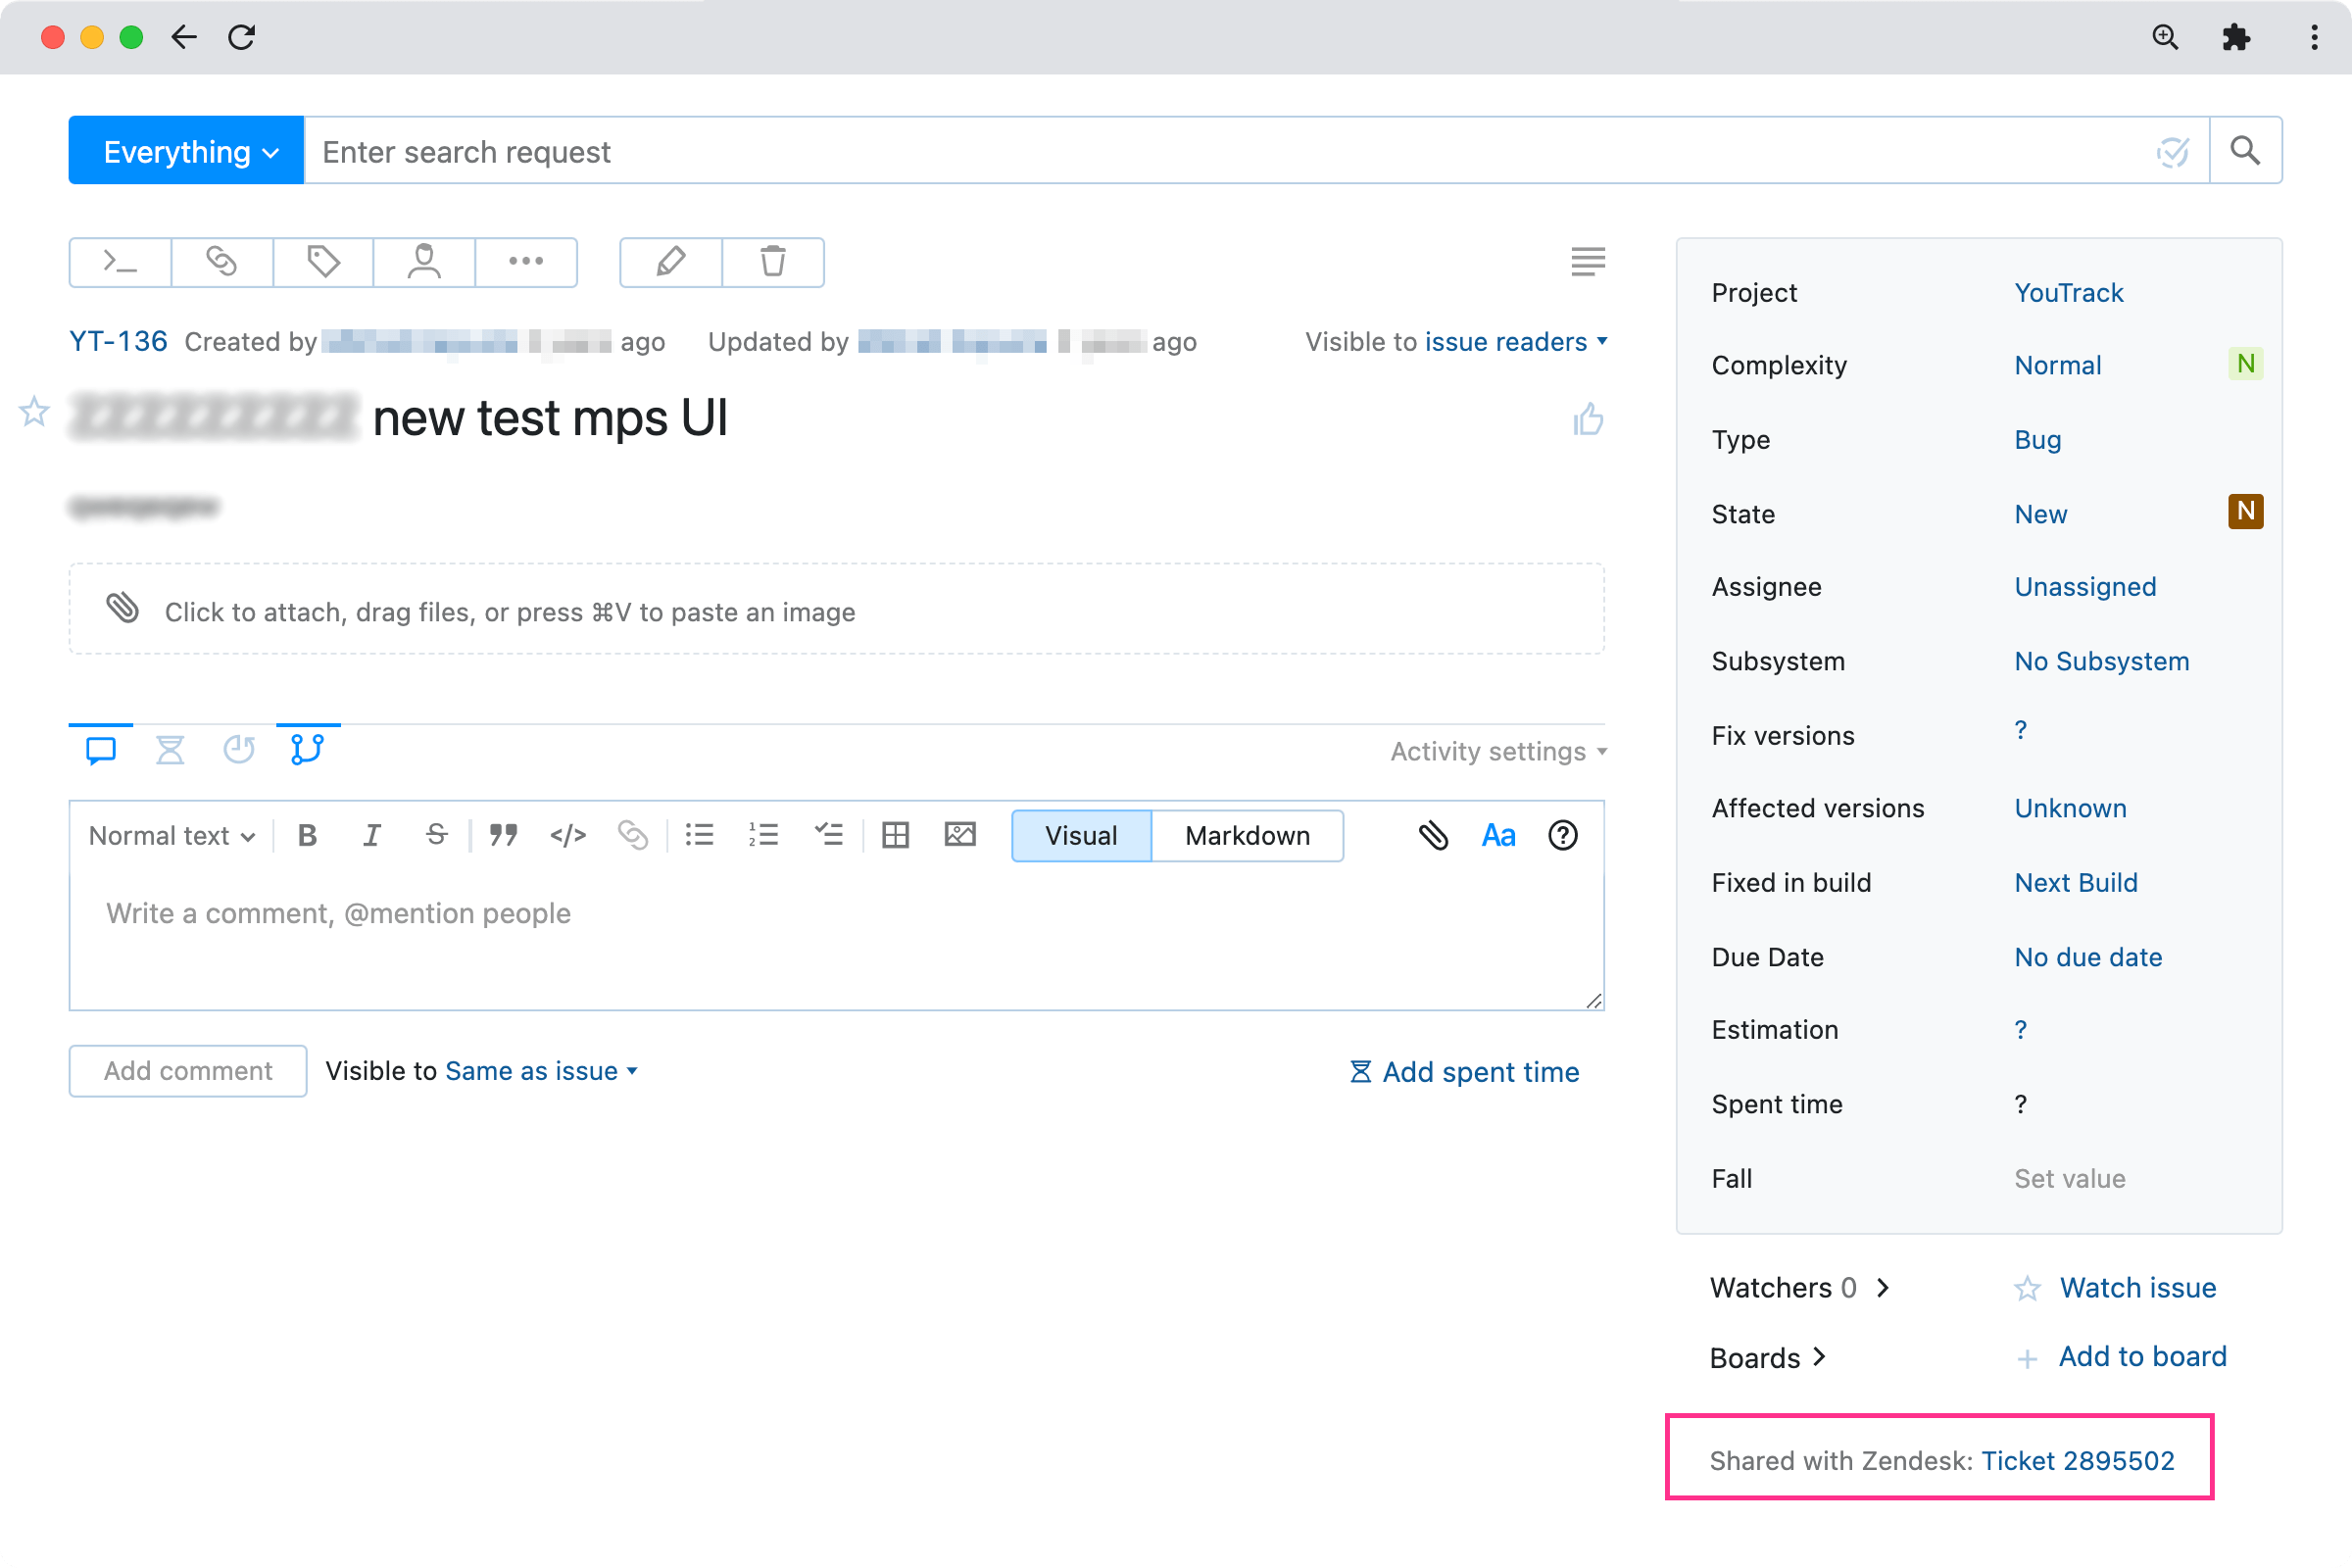Expand Activity settings menu
The height and width of the screenshot is (1568, 2352).
[1497, 751]
